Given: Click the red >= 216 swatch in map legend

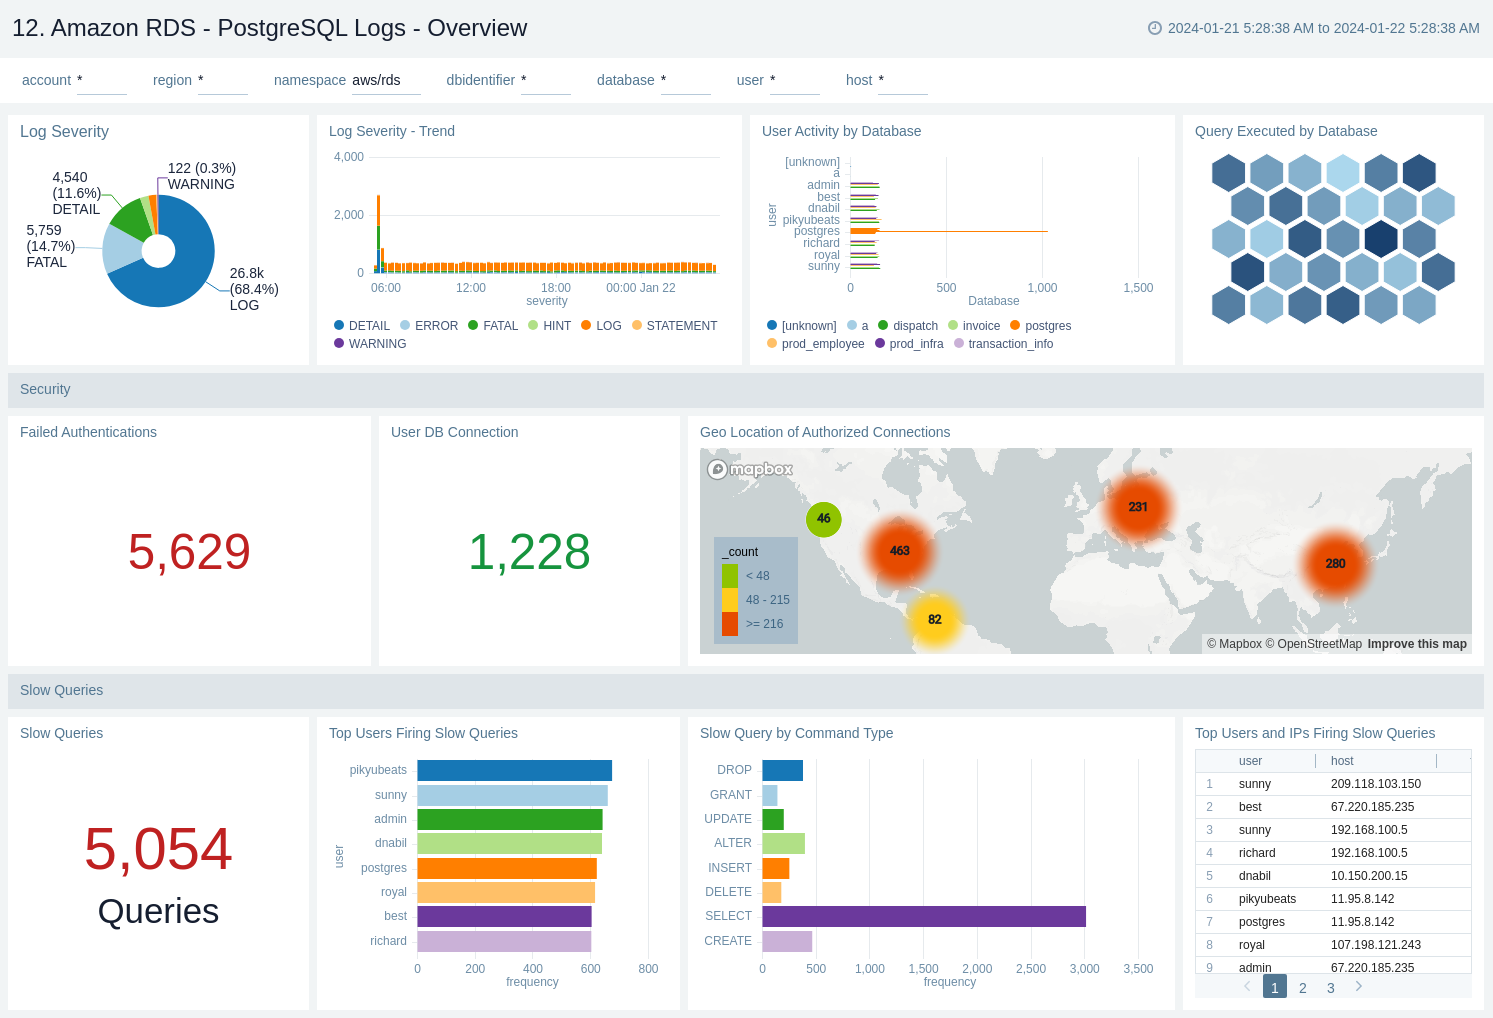Looking at the screenshot, I should coord(731,623).
